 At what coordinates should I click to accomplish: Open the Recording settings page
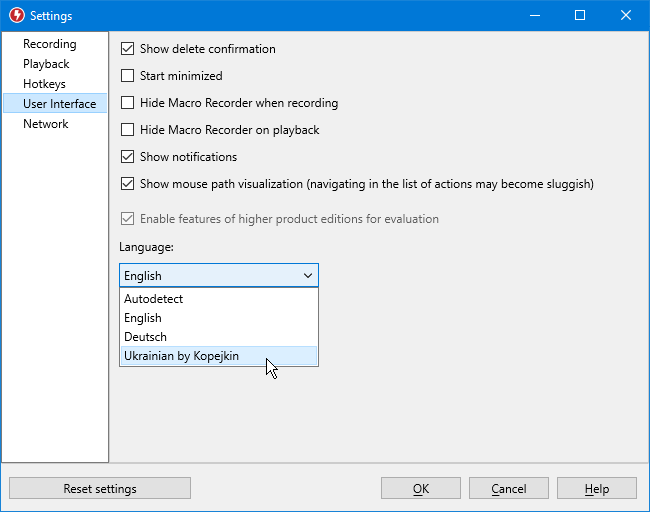pos(50,44)
